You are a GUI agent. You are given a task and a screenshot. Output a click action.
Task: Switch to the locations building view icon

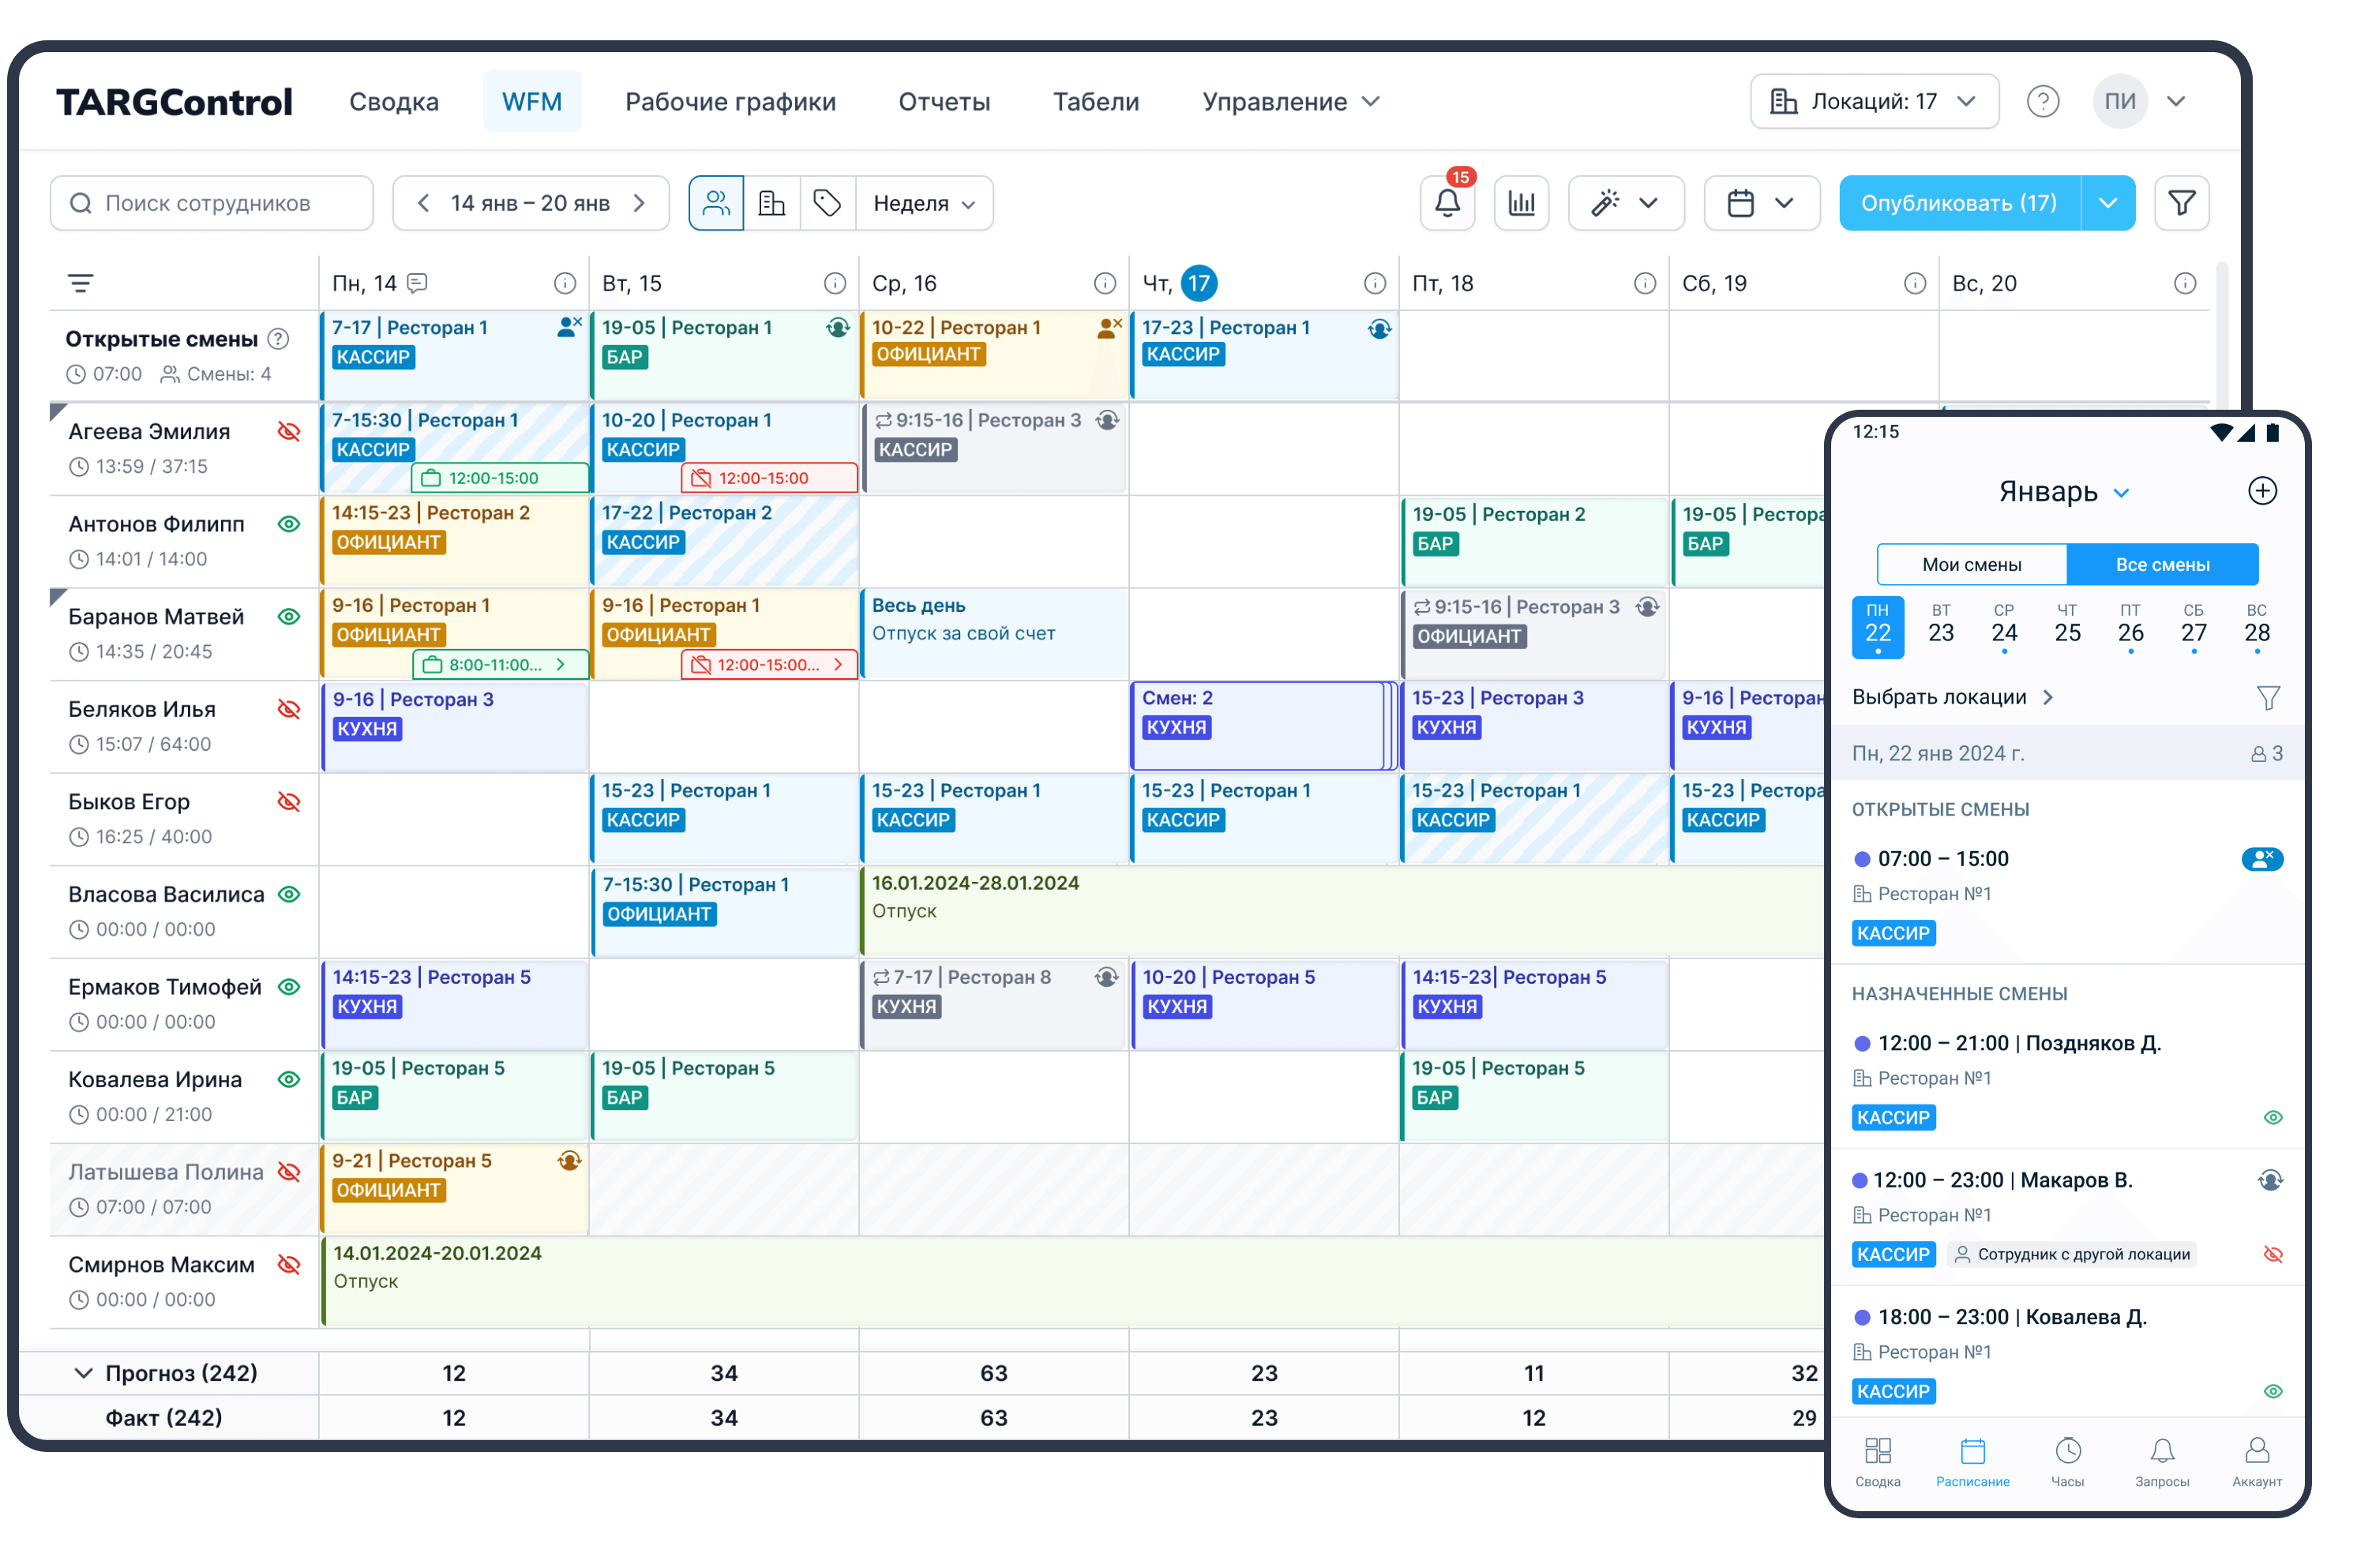771,203
